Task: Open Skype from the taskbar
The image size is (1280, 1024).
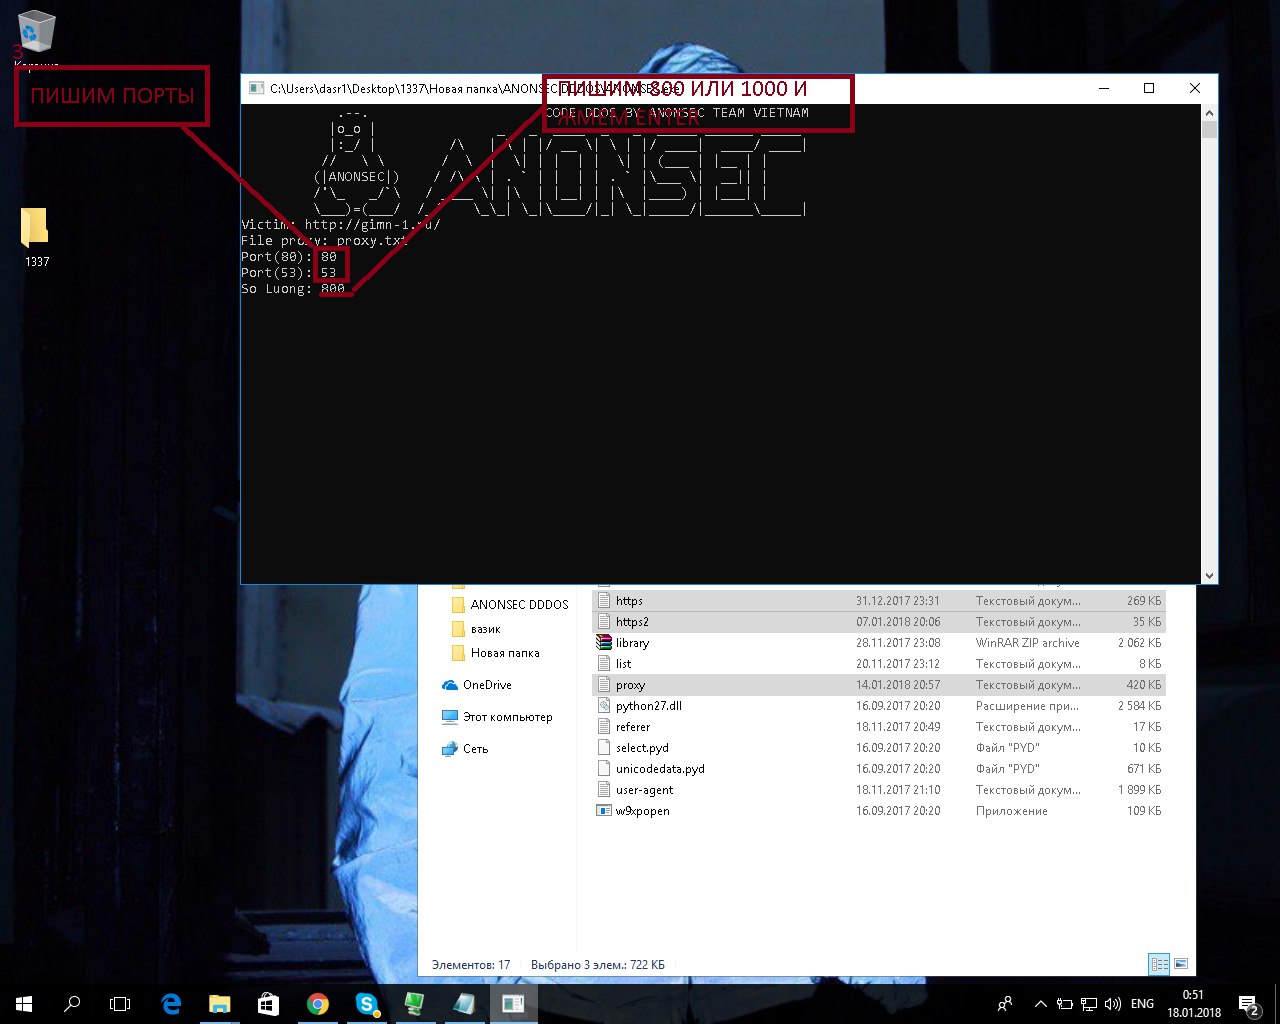Action: [366, 1004]
